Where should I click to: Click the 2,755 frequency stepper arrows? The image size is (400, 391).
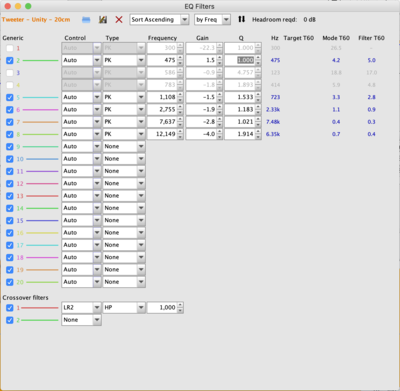click(x=180, y=110)
